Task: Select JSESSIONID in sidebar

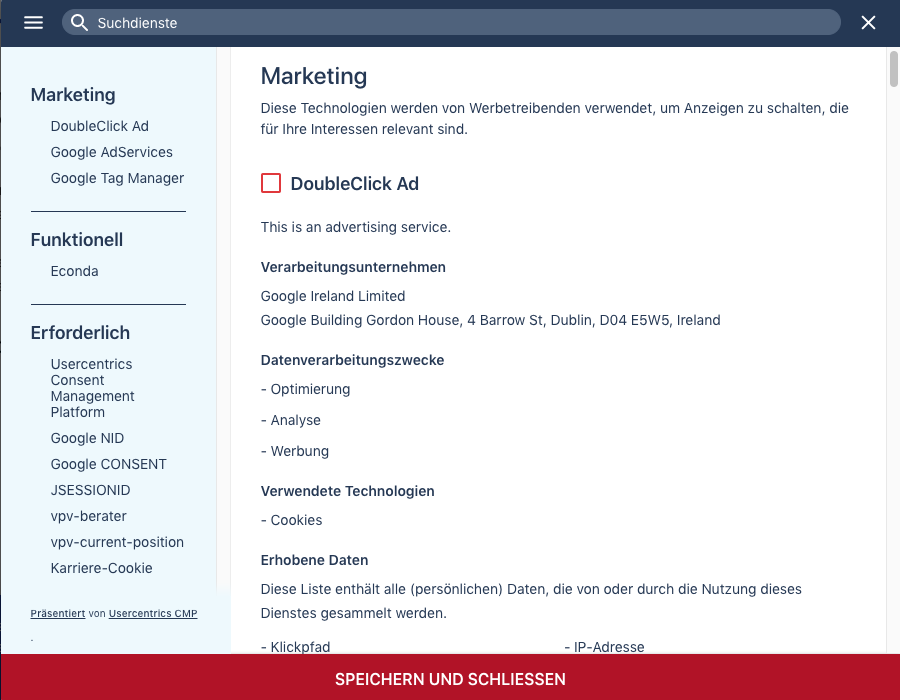Action: pos(90,490)
